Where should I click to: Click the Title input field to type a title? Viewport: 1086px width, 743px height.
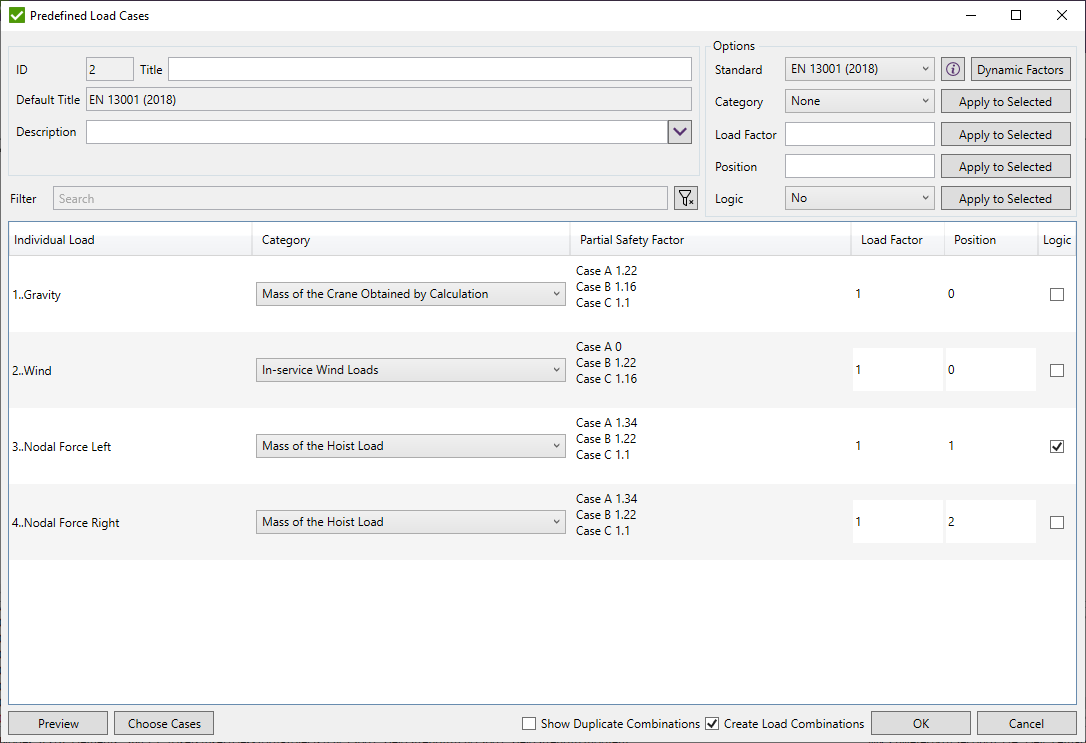(x=430, y=68)
